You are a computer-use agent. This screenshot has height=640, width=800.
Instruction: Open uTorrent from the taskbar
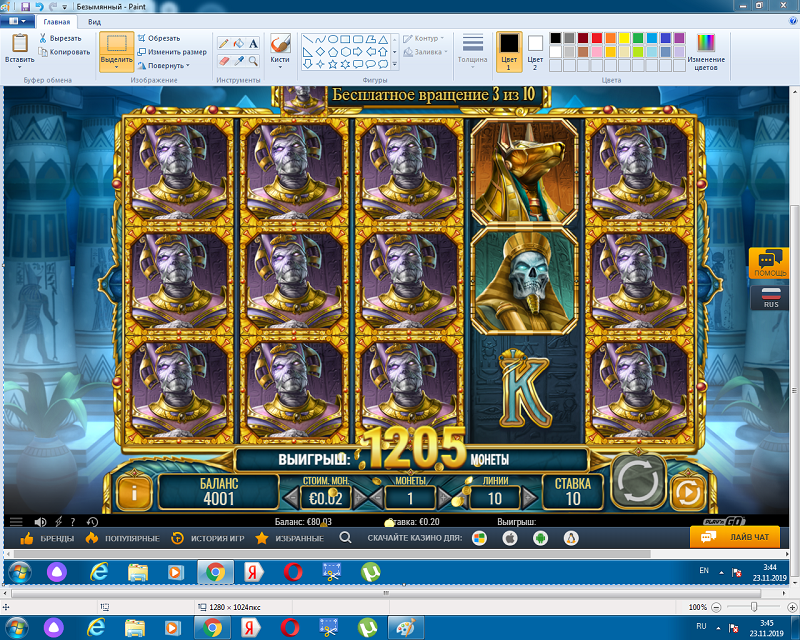367,627
